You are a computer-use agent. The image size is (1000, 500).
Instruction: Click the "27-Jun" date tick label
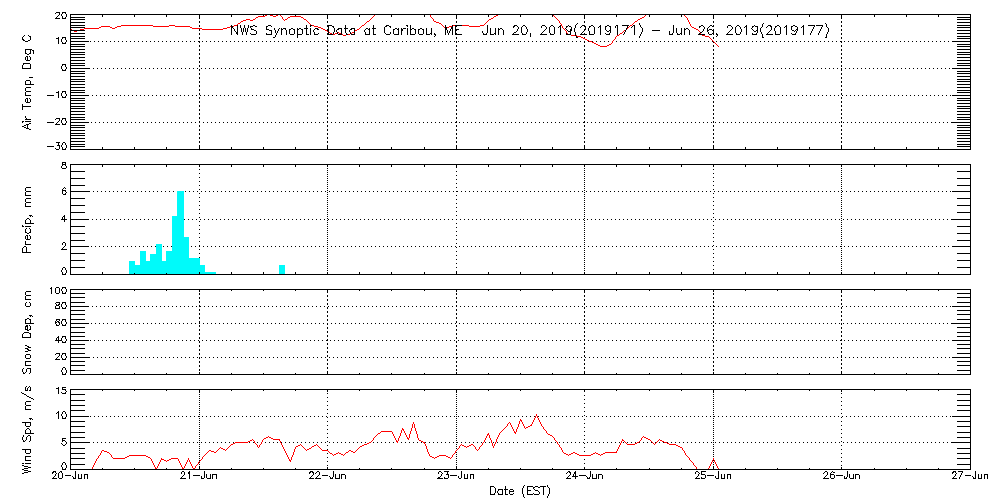coord(970,478)
